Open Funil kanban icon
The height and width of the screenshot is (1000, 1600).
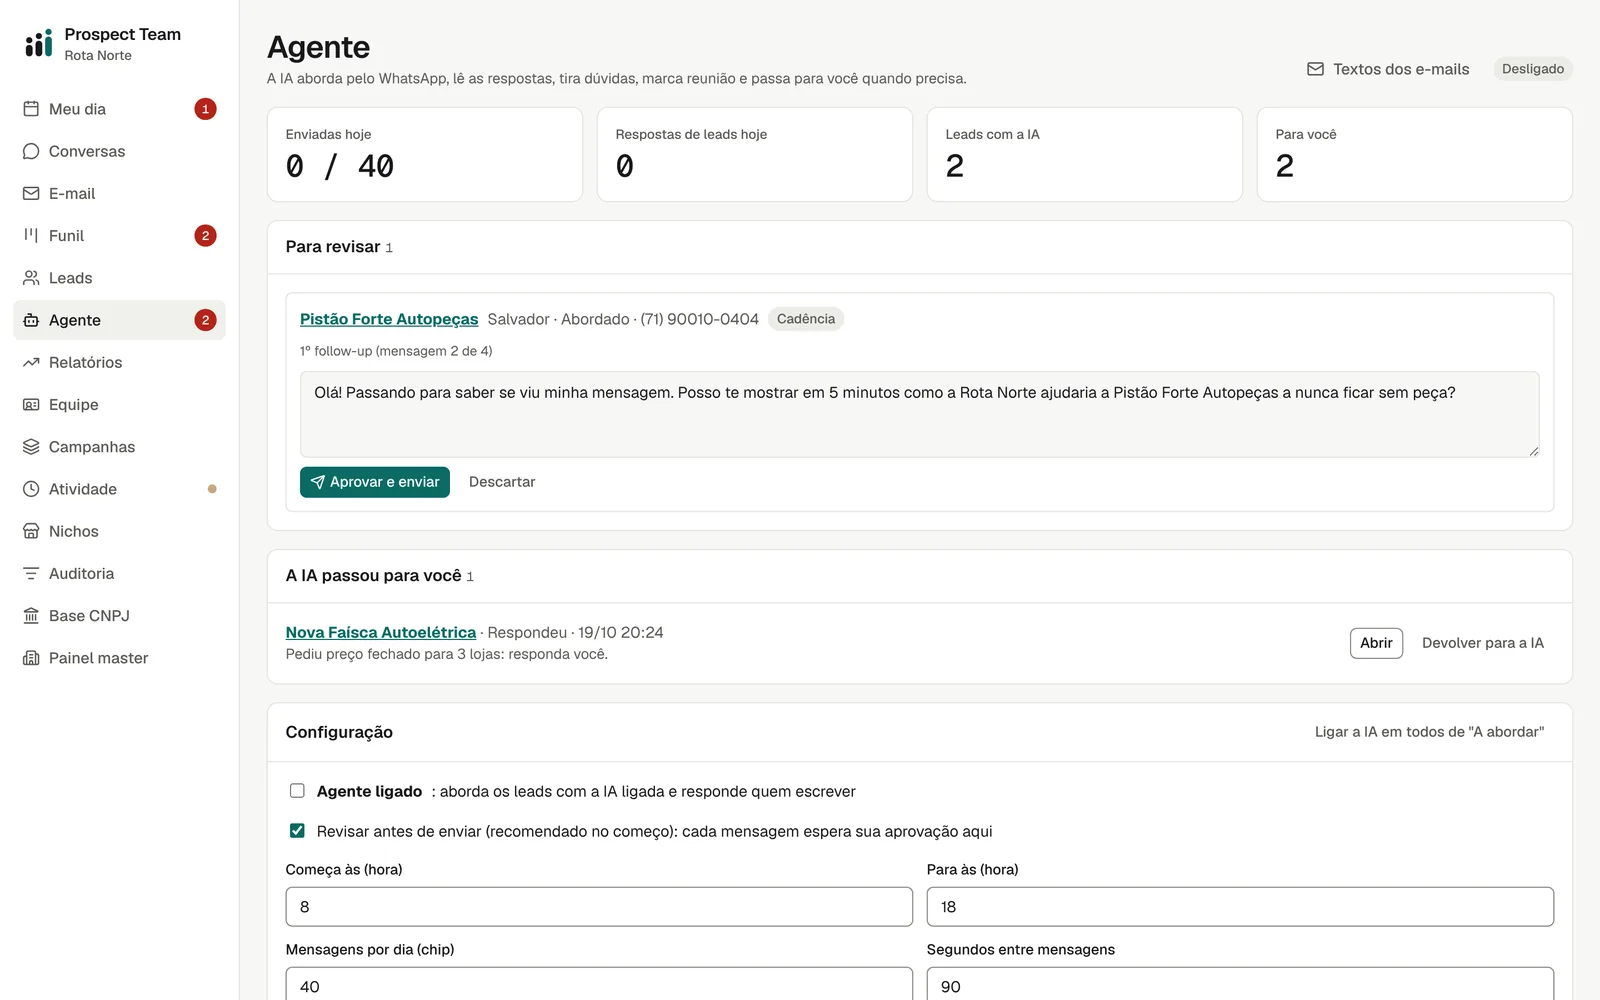pyautogui.click(x=31, y=235)
